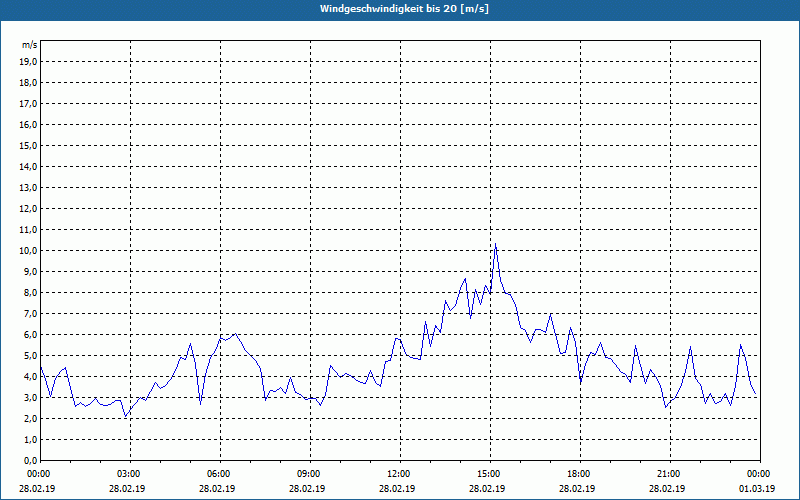Click the 11,0 y-axis label
This screenshot has width=800, height=500.
pos(28,230)
